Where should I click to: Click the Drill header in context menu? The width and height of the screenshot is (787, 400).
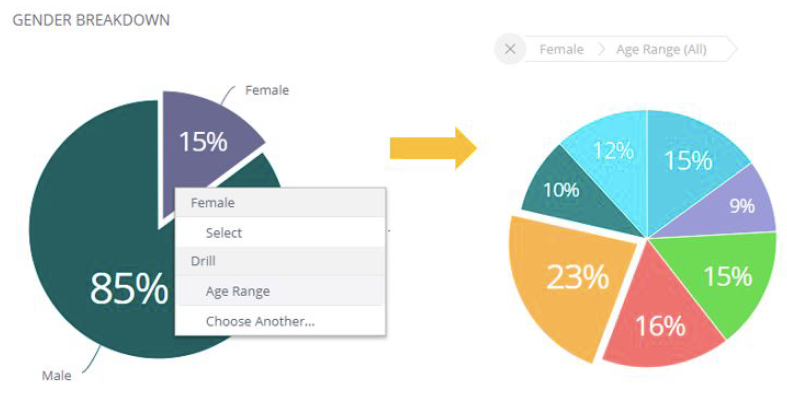pyautogui.click(x=204, y=261)
